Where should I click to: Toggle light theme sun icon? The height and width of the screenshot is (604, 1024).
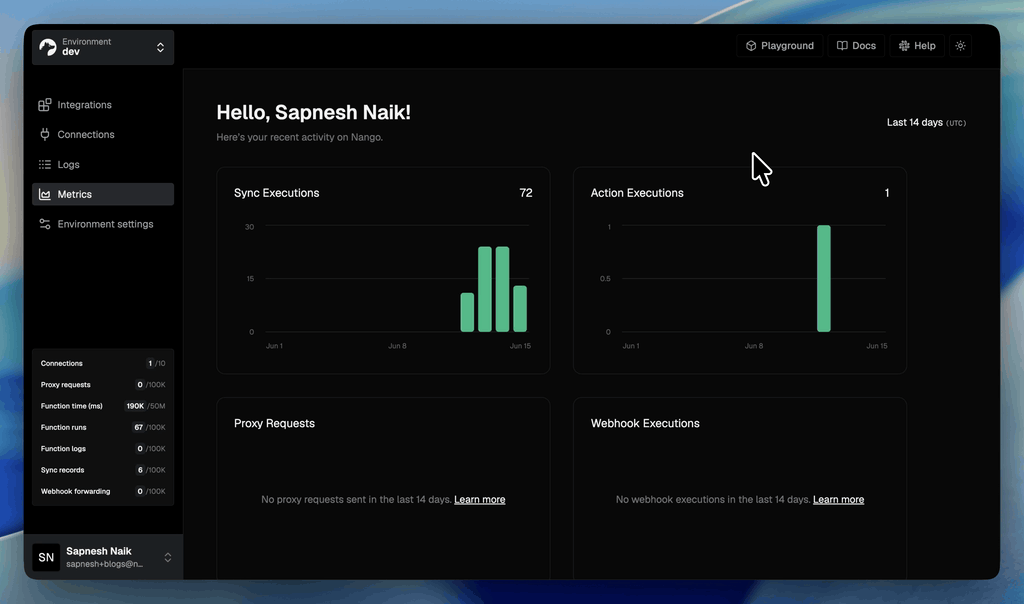pyautogui.click(x=960, y=46)
